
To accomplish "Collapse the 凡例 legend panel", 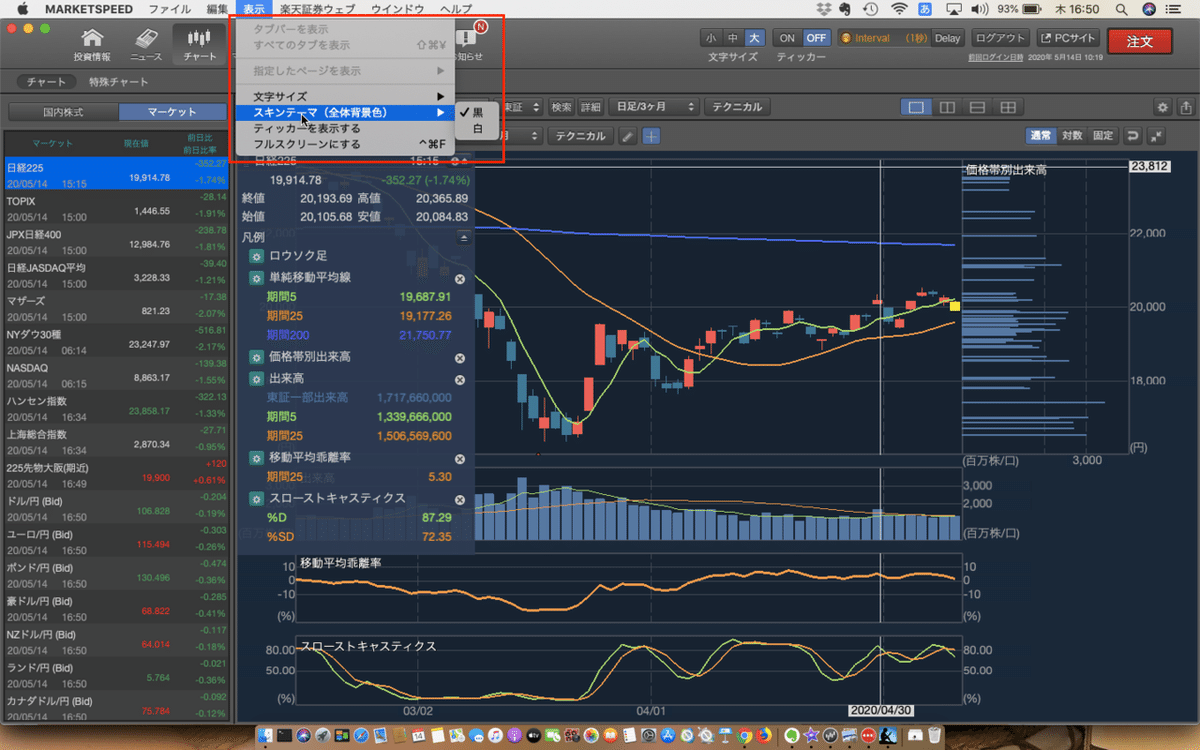I will click(463, 237).
